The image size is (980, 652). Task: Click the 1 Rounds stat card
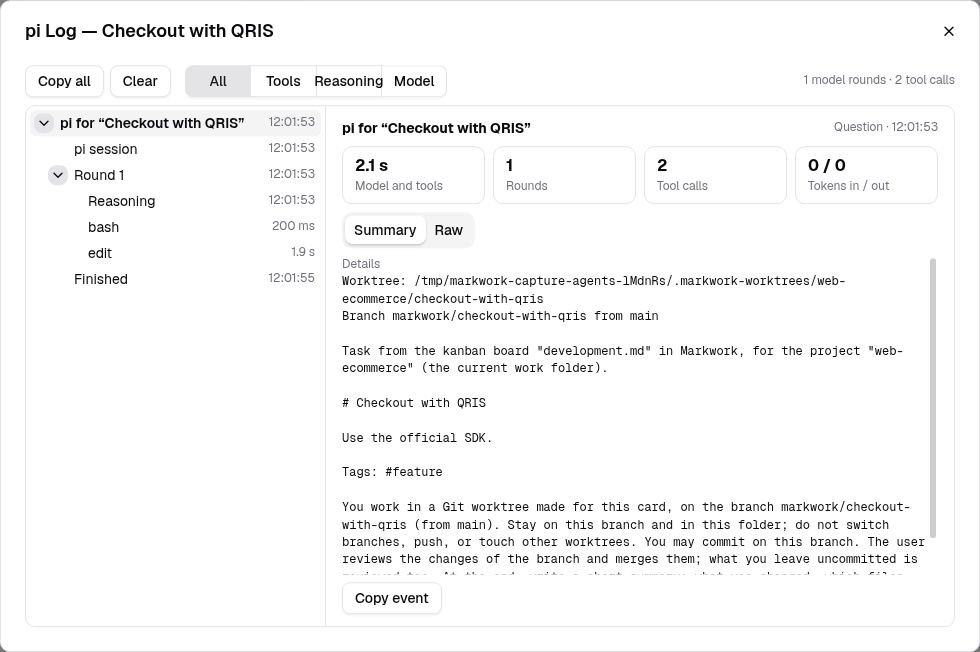click(x=564, y=175)
